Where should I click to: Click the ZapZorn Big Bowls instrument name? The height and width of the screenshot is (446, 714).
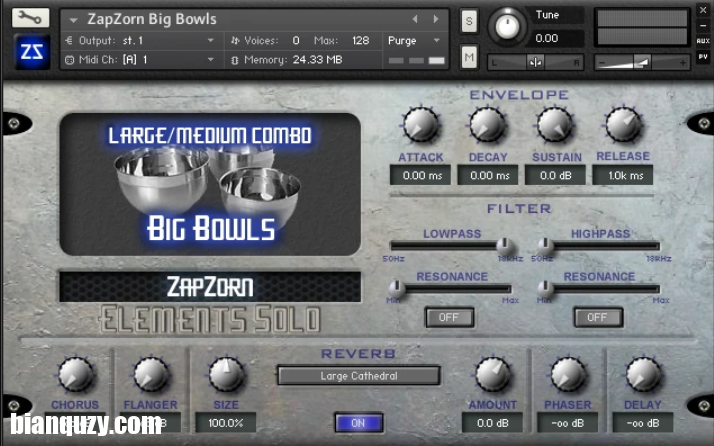pos(152,19)
